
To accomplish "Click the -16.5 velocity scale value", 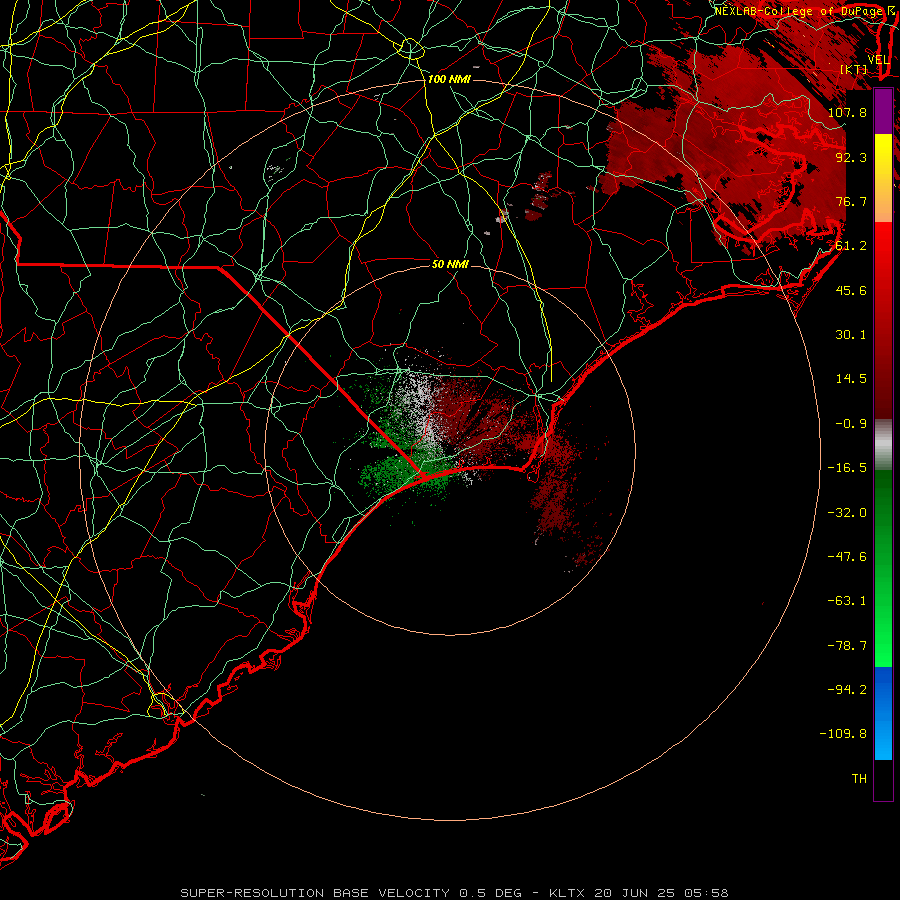I will pyautogui.click(x=847, y=468).
